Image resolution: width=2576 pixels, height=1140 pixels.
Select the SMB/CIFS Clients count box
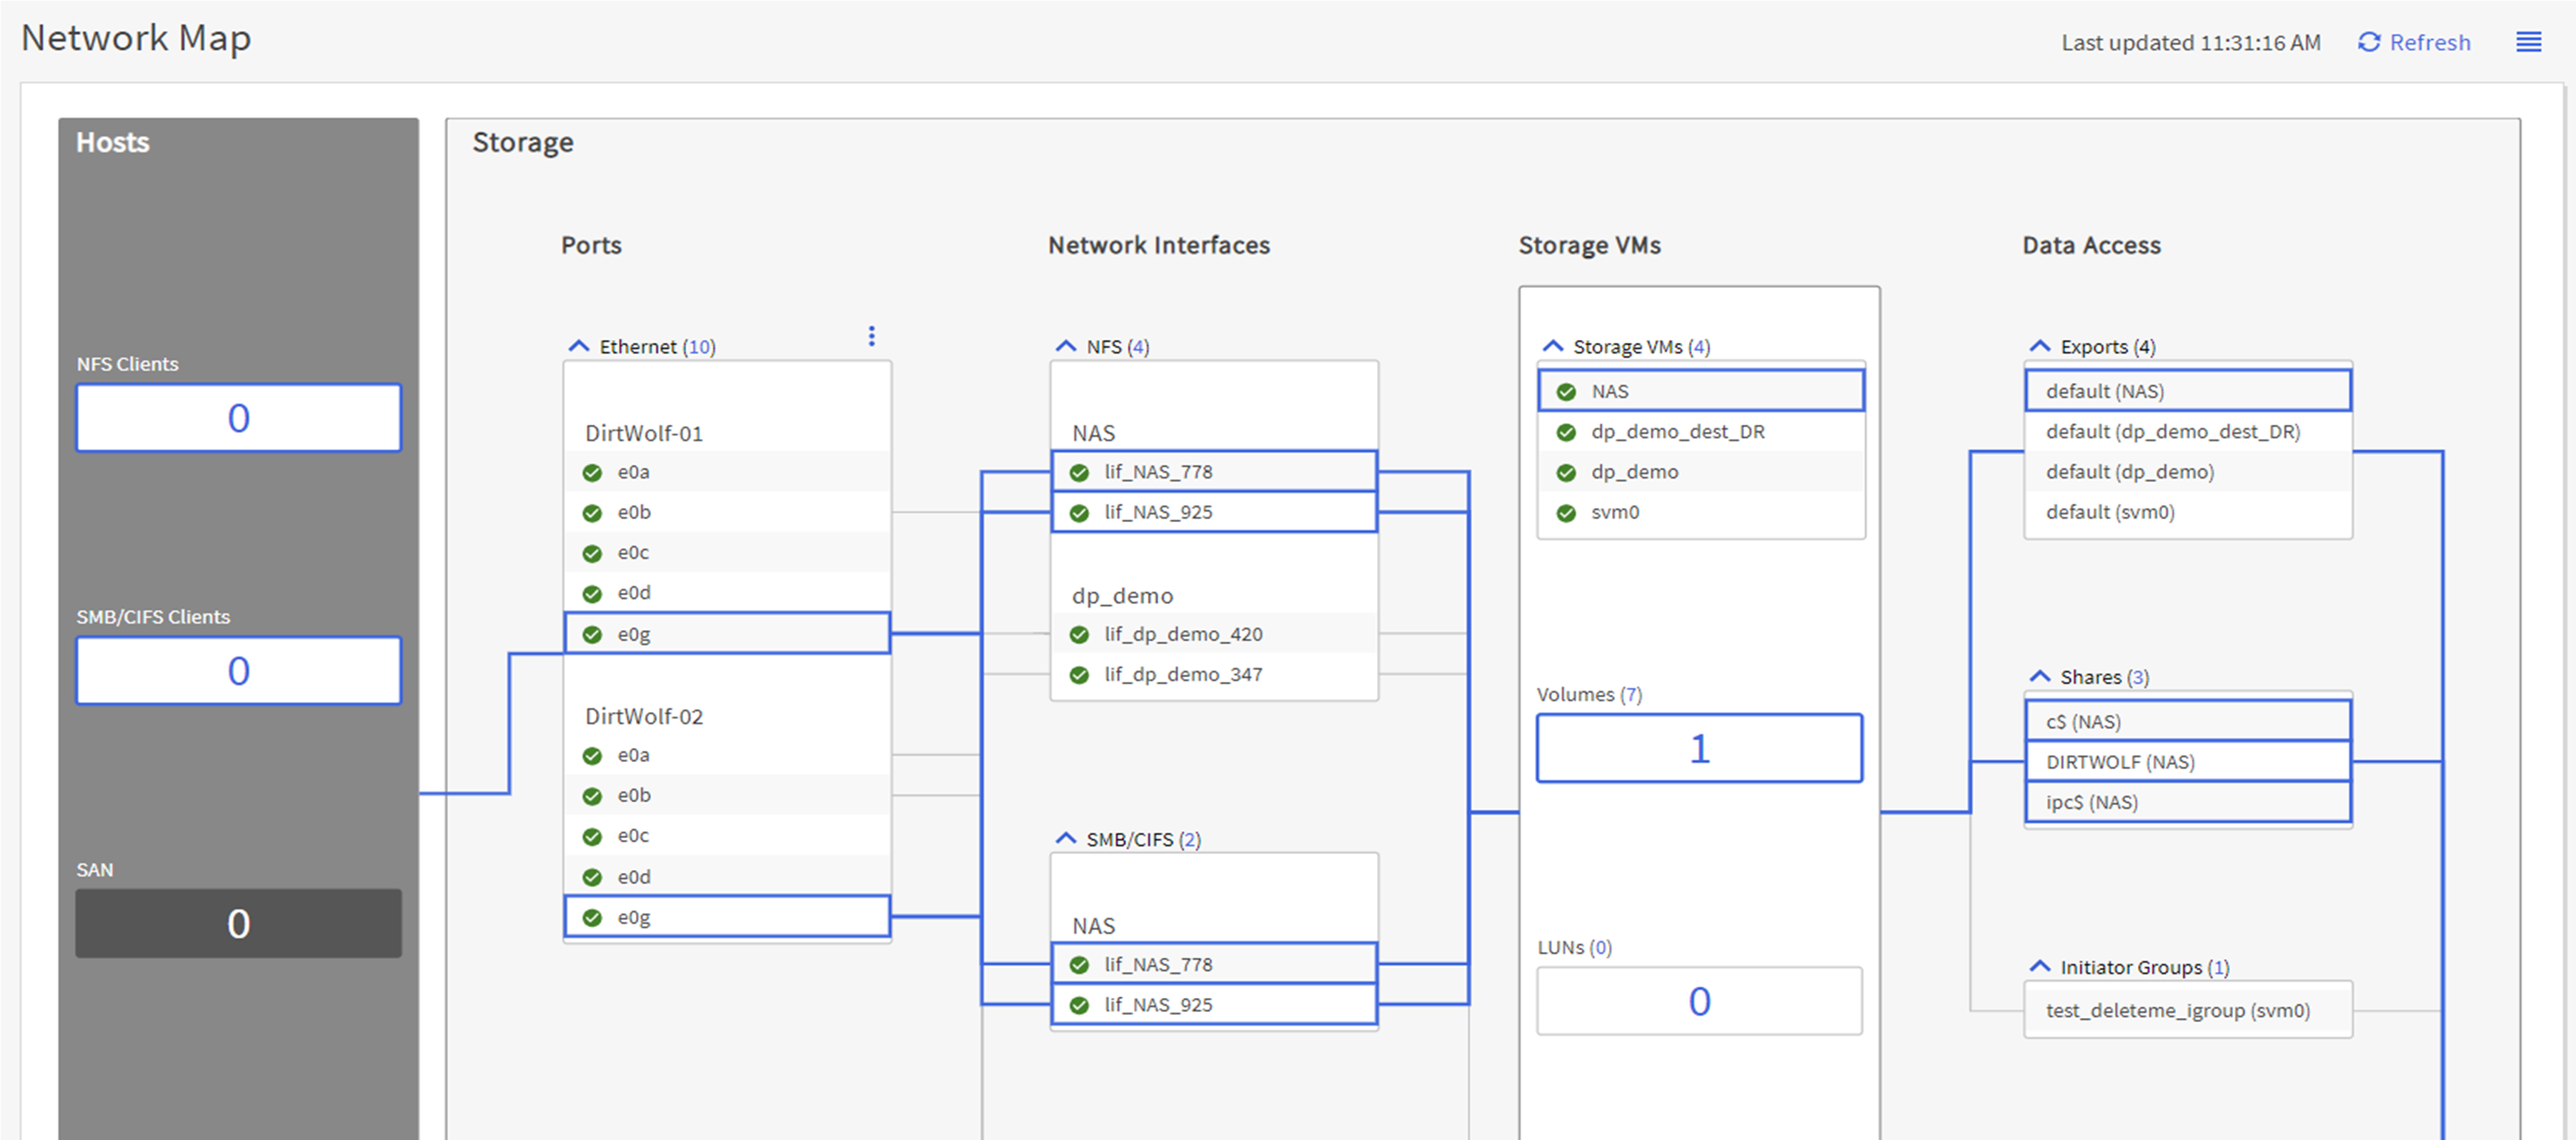pos(239,670)
